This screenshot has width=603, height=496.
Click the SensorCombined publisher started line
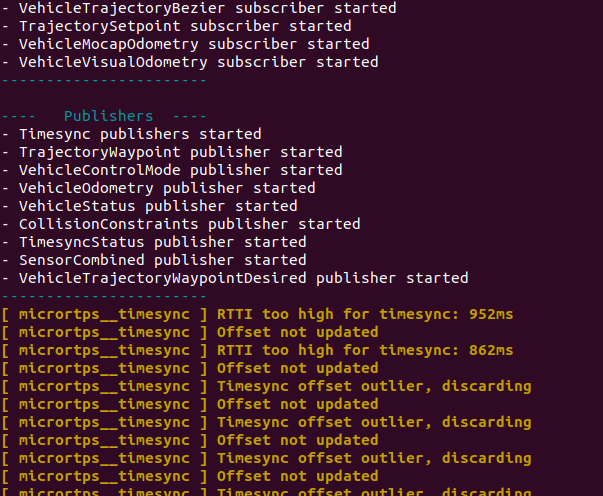(x=162, y=260)
